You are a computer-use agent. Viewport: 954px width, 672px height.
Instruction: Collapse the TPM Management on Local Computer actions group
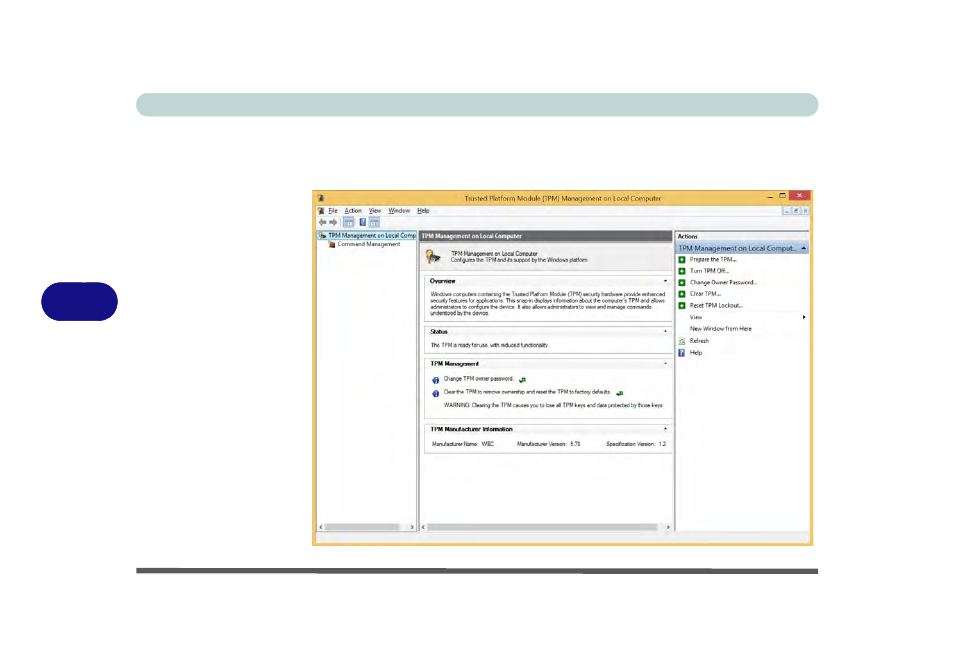pos(804,248)
